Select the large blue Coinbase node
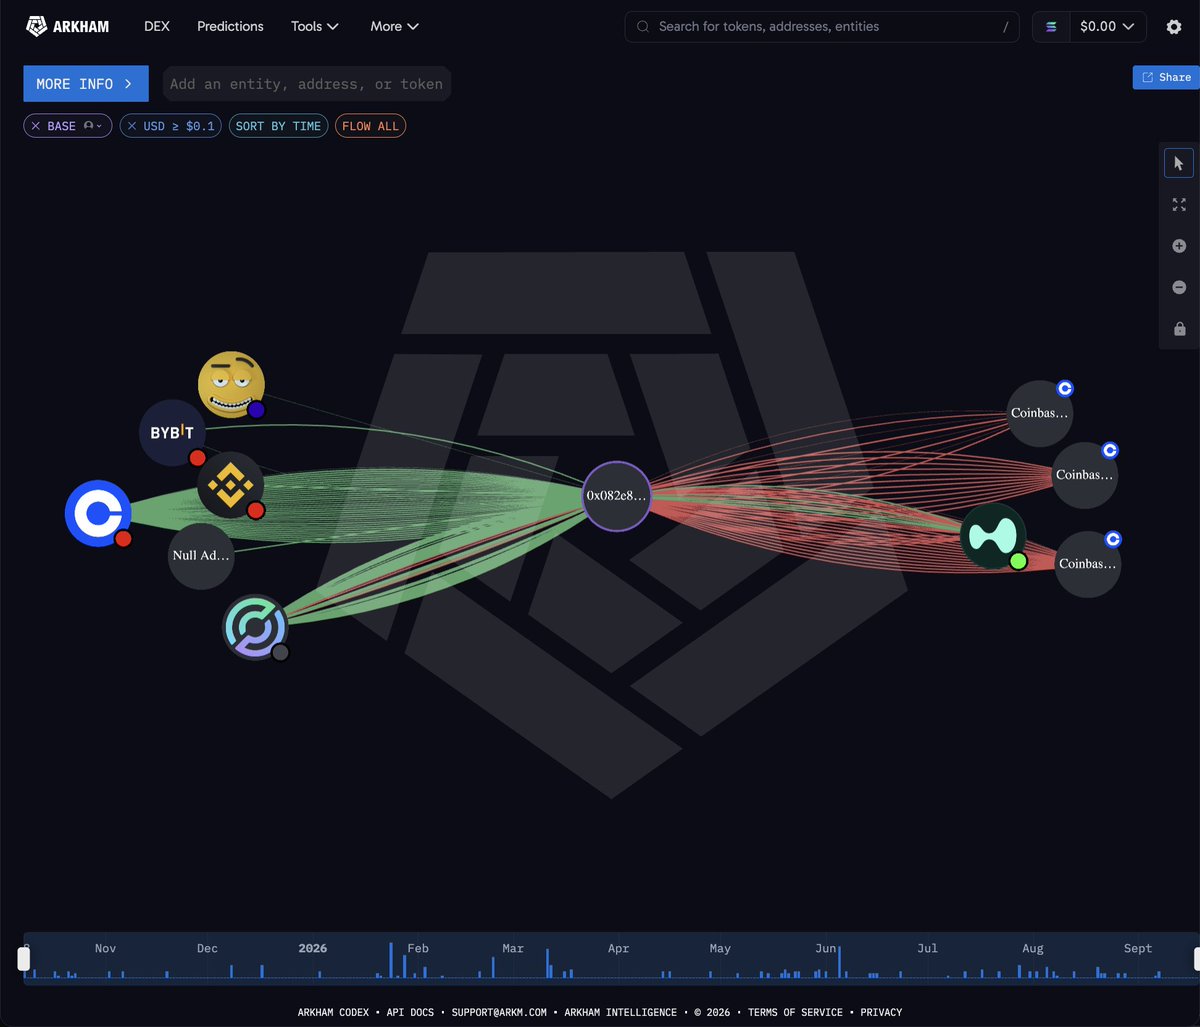 point(98,514)
